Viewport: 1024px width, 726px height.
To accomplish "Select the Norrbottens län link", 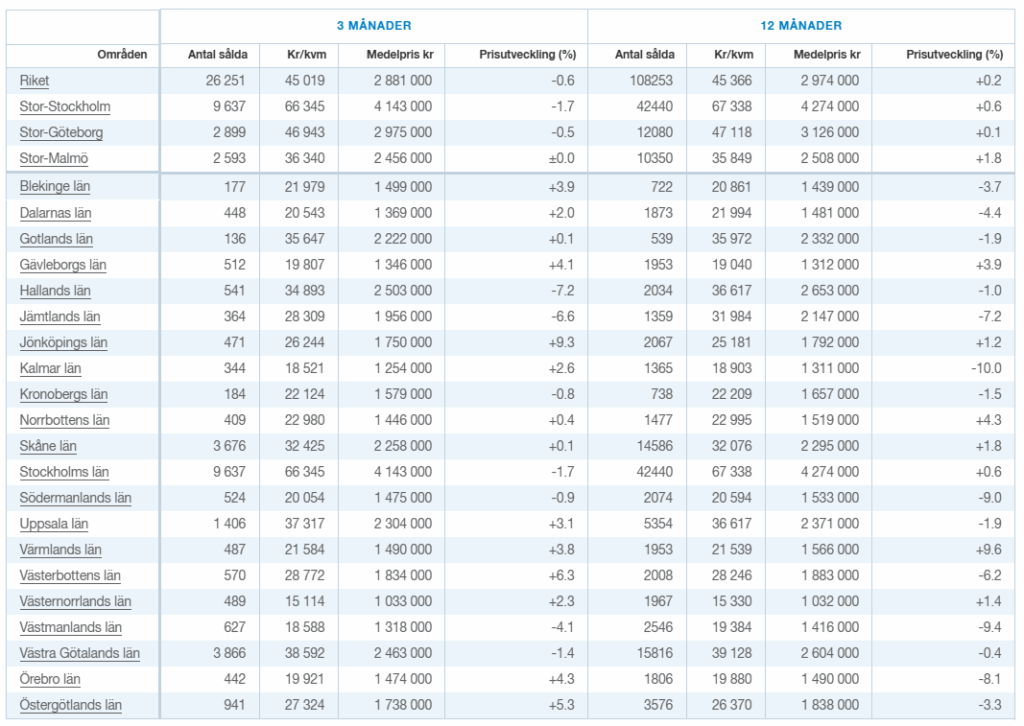I will (64, 421).
